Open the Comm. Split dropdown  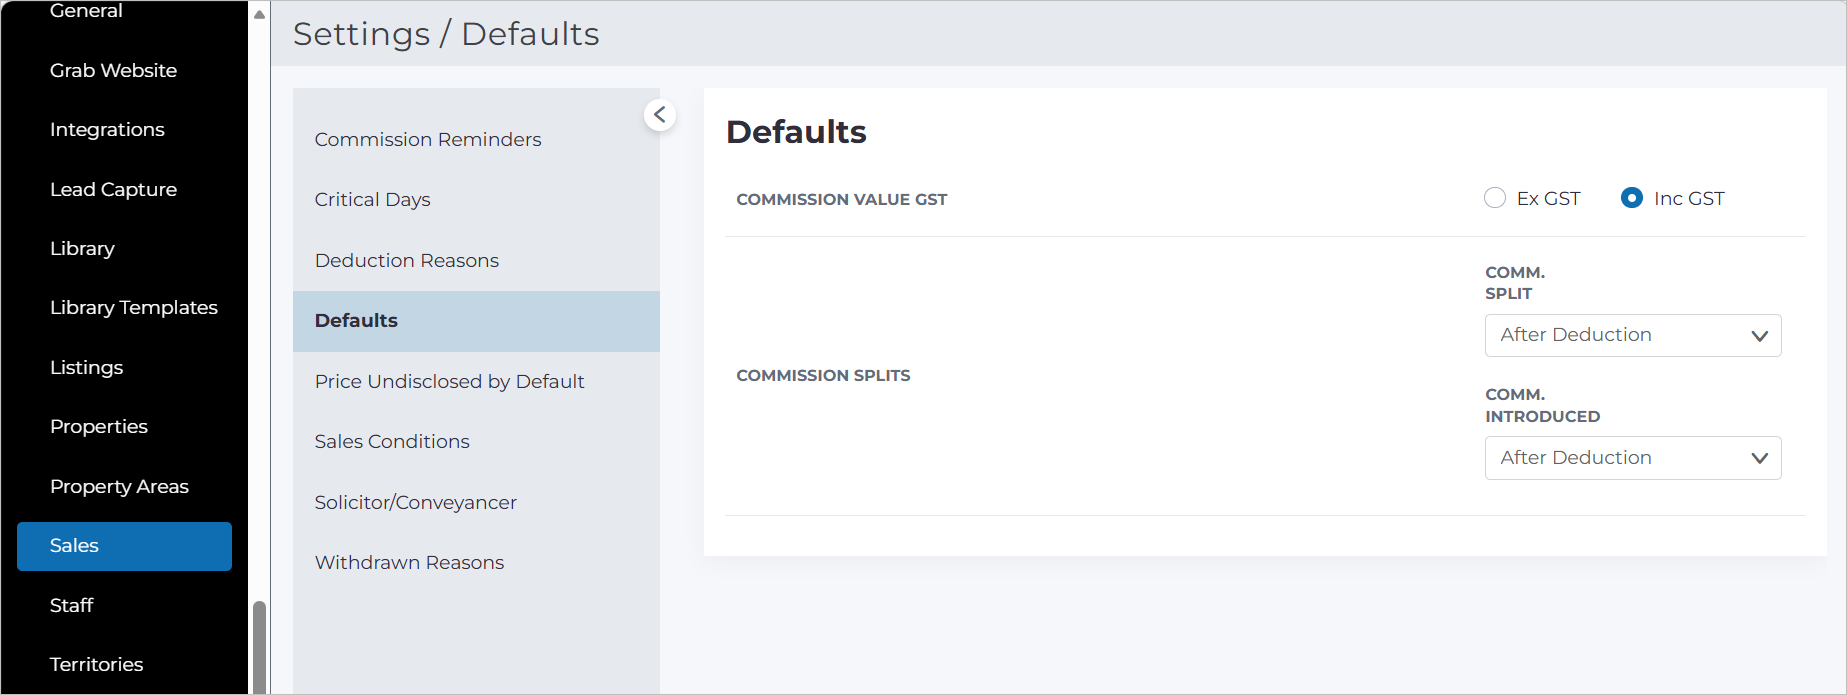pos(1633,335)
